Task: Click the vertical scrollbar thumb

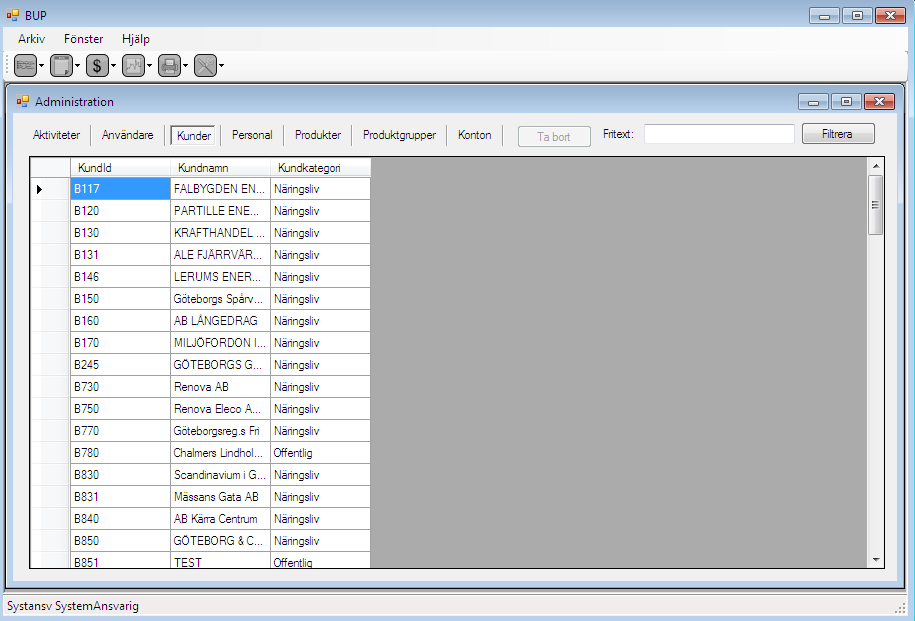Action: coord(875,205)
